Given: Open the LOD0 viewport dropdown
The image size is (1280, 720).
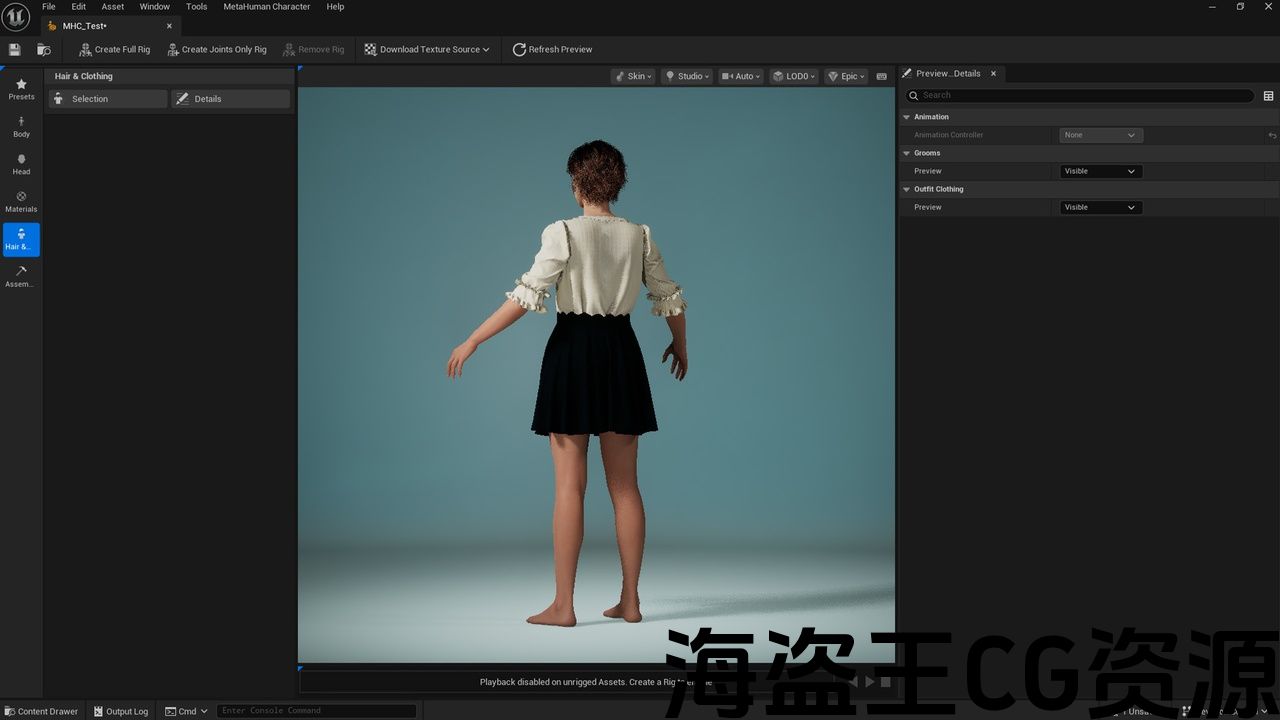Looking at the screenshot, I should tap(793, 76).
